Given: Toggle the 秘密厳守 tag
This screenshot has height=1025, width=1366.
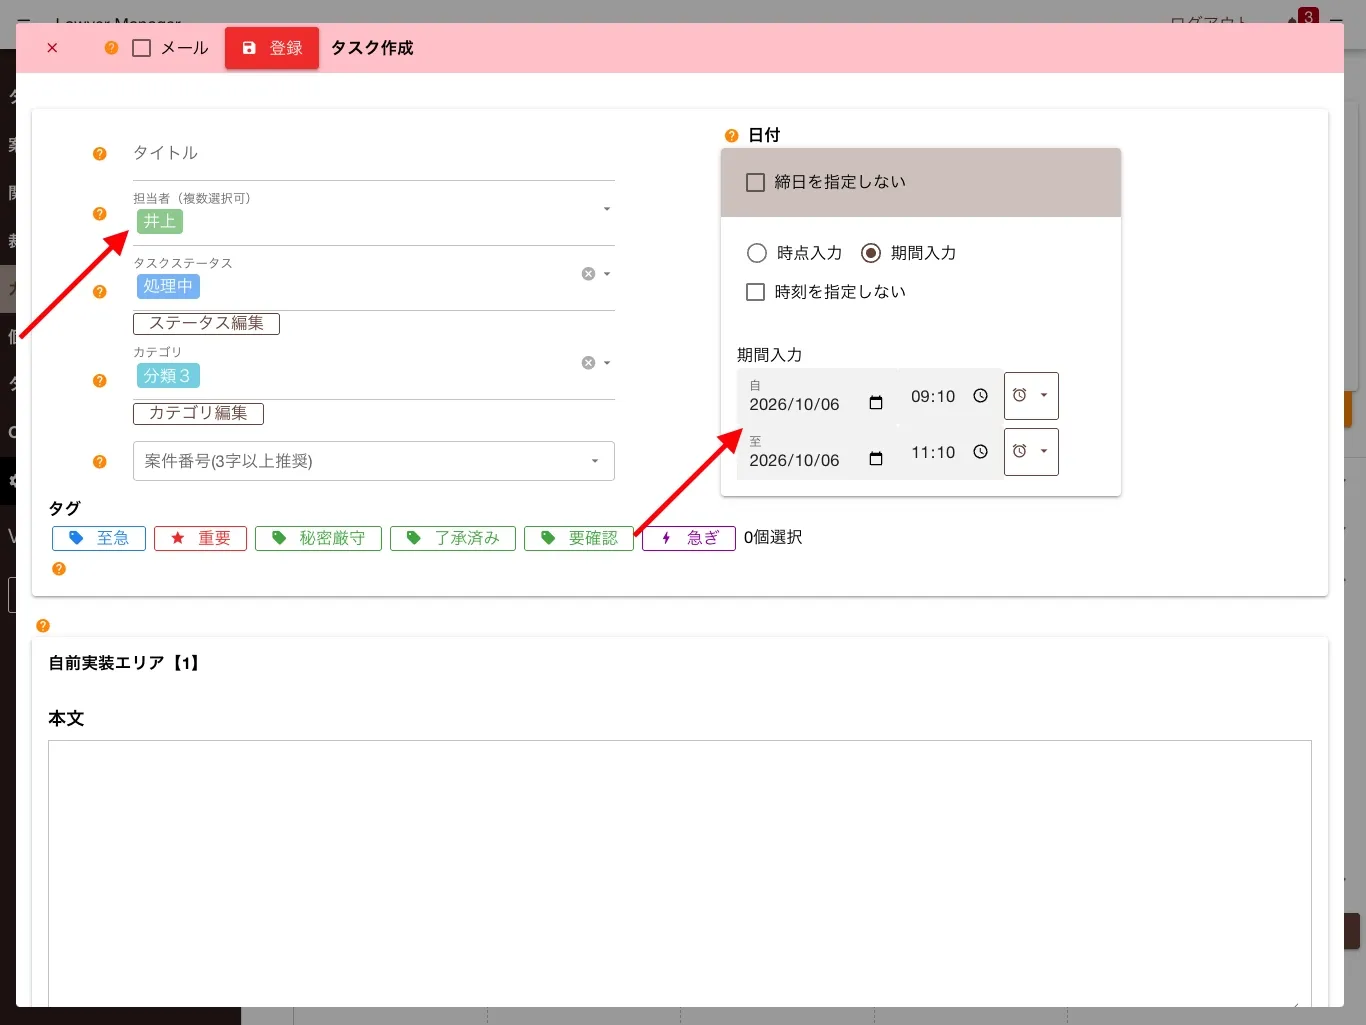Looking at the screenshot, I should coord(318,538).
